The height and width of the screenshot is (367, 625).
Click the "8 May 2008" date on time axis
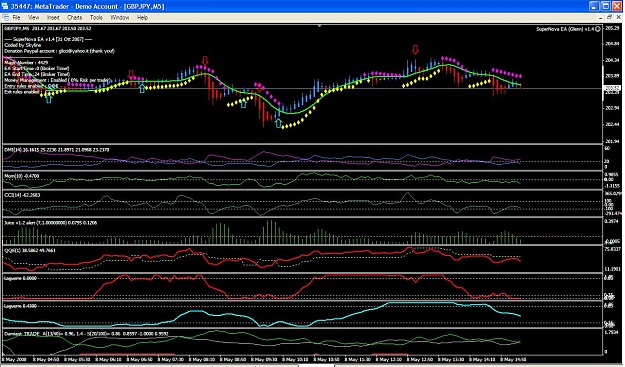click(x=15, y=359)
